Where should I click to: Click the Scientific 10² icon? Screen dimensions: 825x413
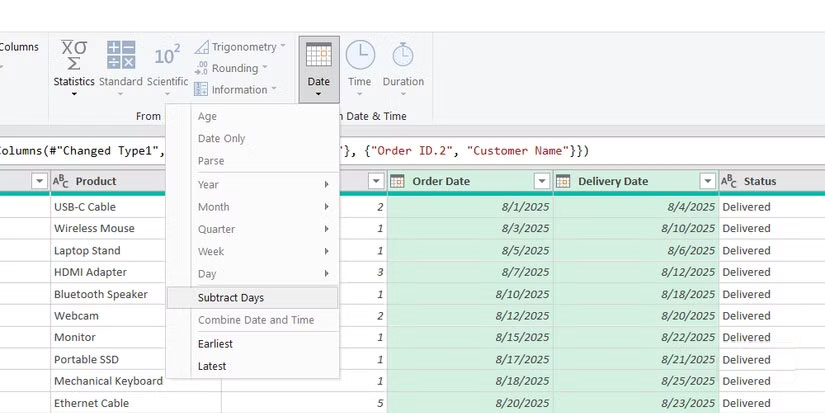[x=167, y=56]
